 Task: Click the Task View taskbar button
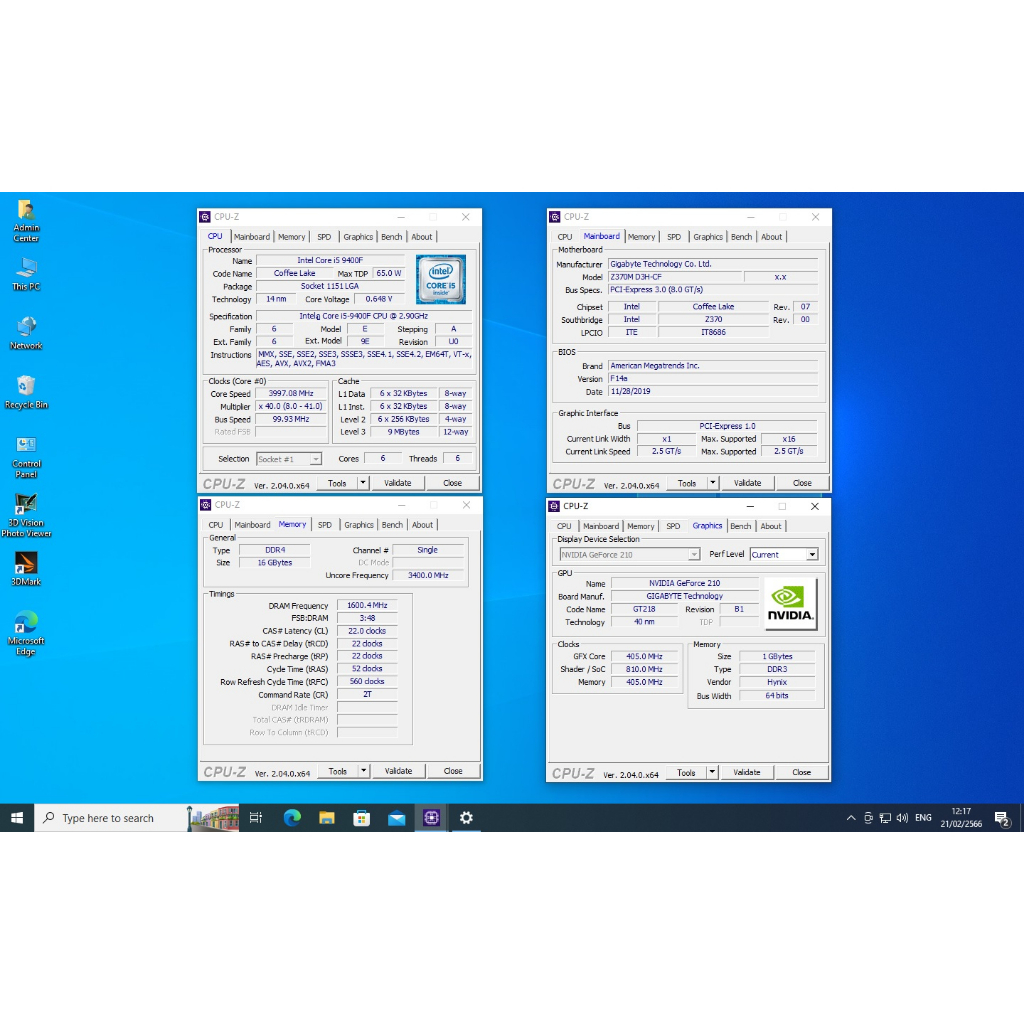click(x=256, y=818)
